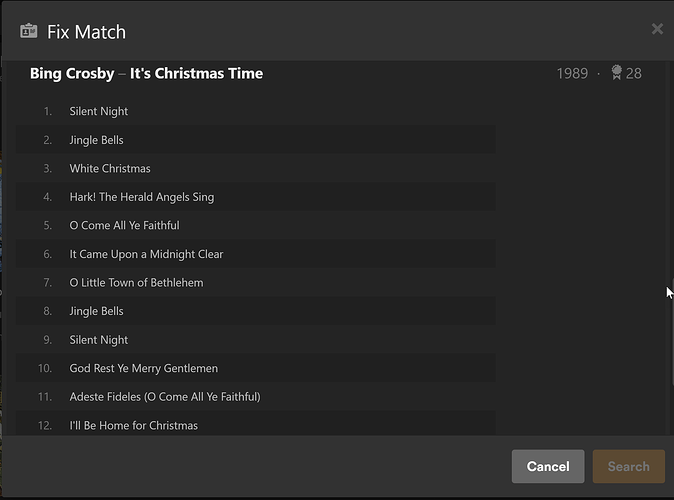Click O Little Town of Bethlehem
Screen dimensions: 674x500
pos(136,282)
